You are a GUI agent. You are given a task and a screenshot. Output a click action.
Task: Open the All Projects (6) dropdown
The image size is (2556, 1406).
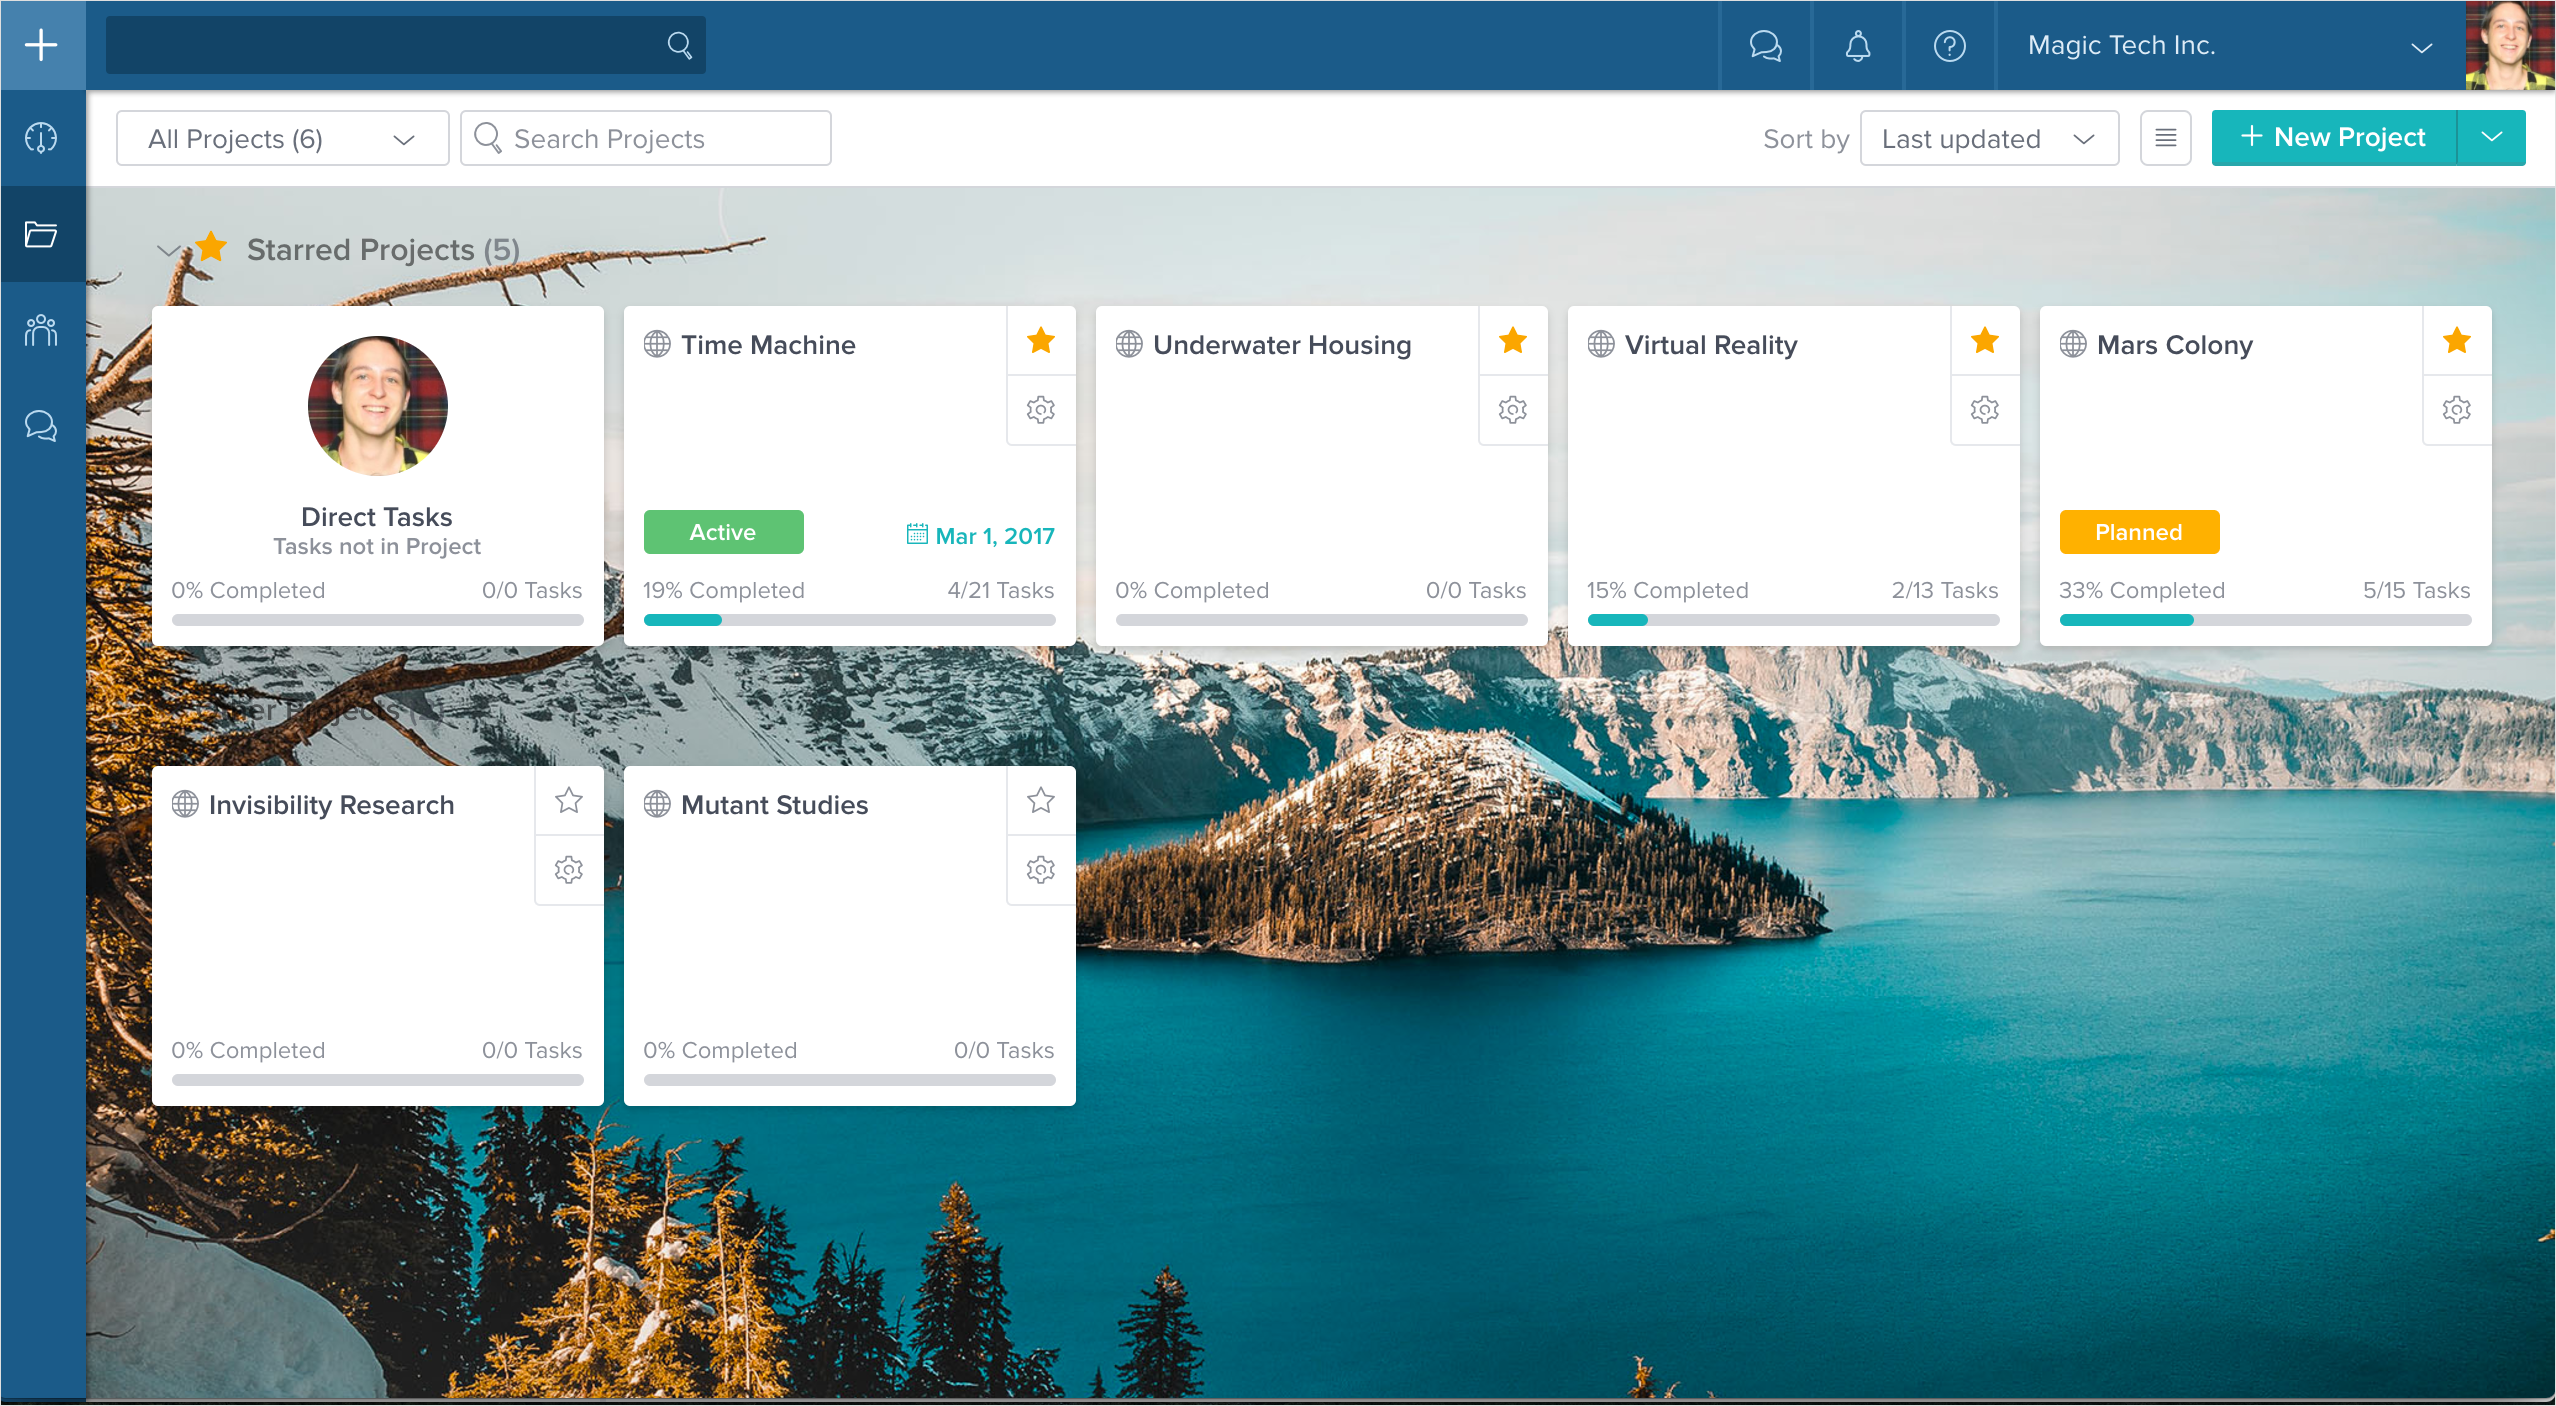pyautogui.click(x=282, y=139)
